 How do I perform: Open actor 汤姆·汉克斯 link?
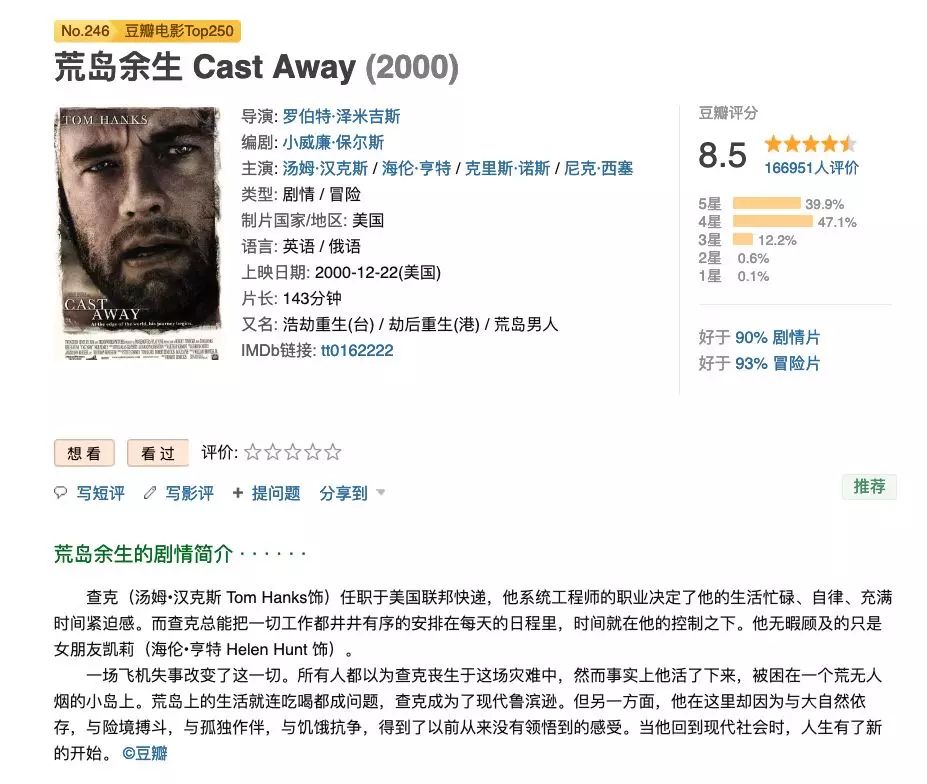pyautogui.click(x=324, y=168)
